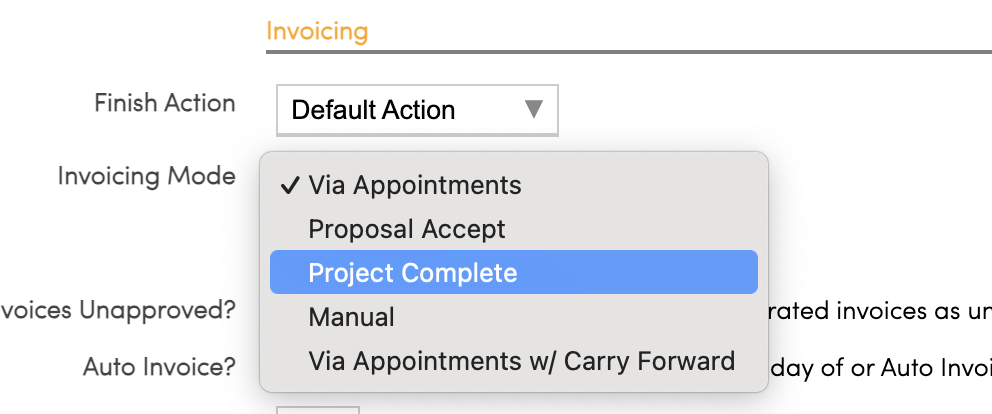
Task: Click the checkmark beside Via Appointments
Action: [x=290, y=185]
